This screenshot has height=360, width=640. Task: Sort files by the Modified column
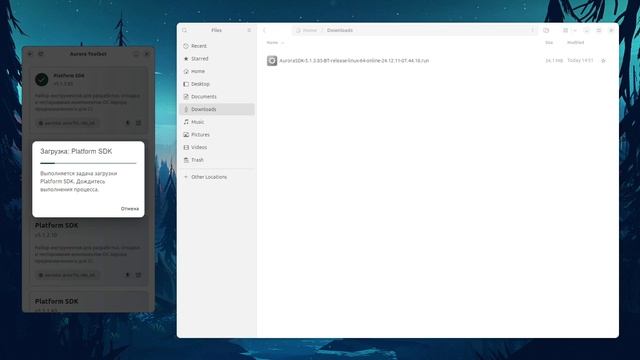coord(576,42)
